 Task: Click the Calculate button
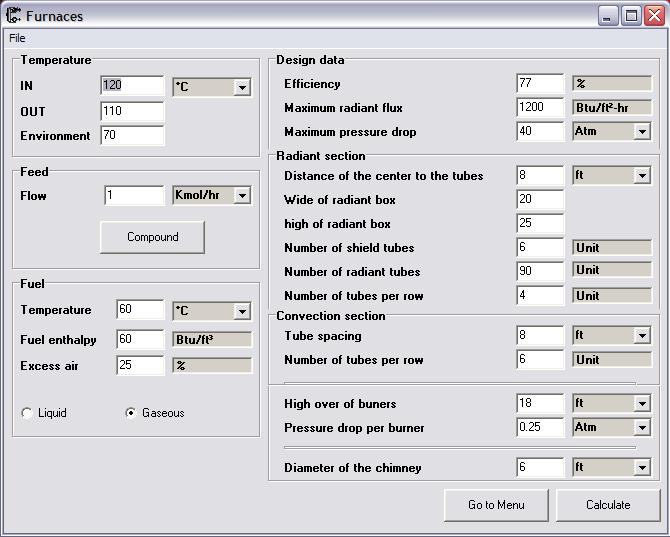(608, 505)
